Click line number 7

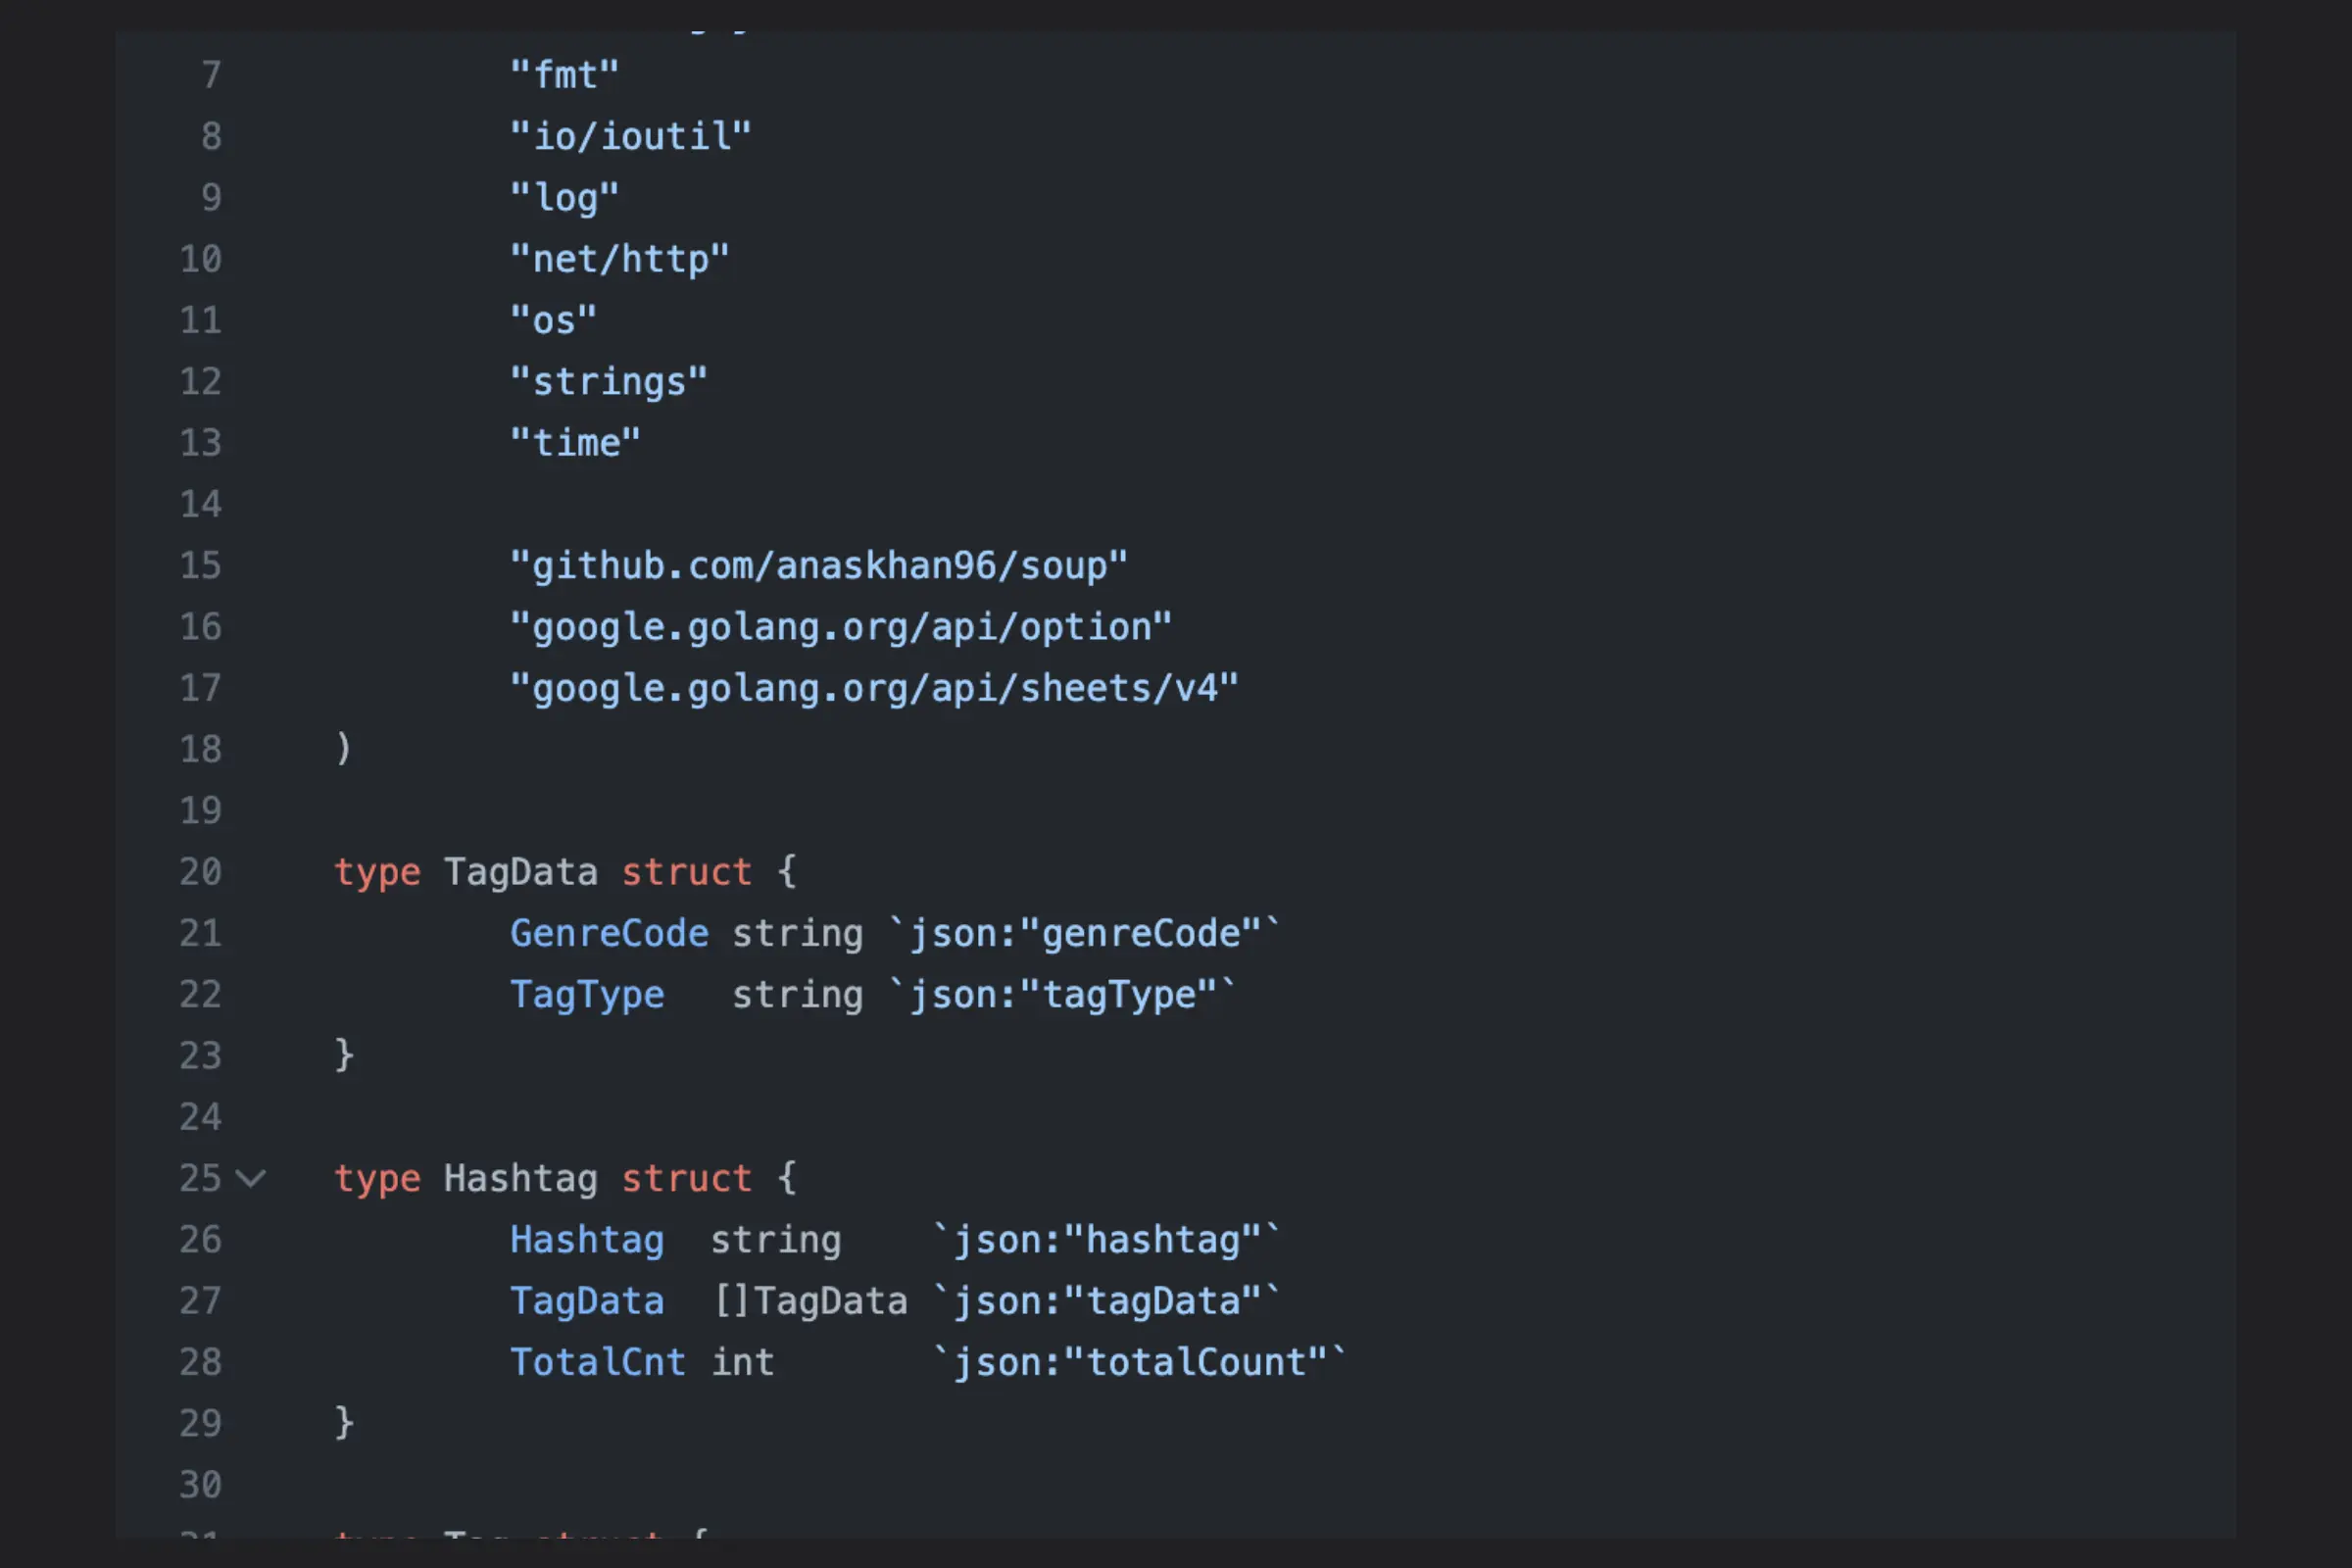211,75
